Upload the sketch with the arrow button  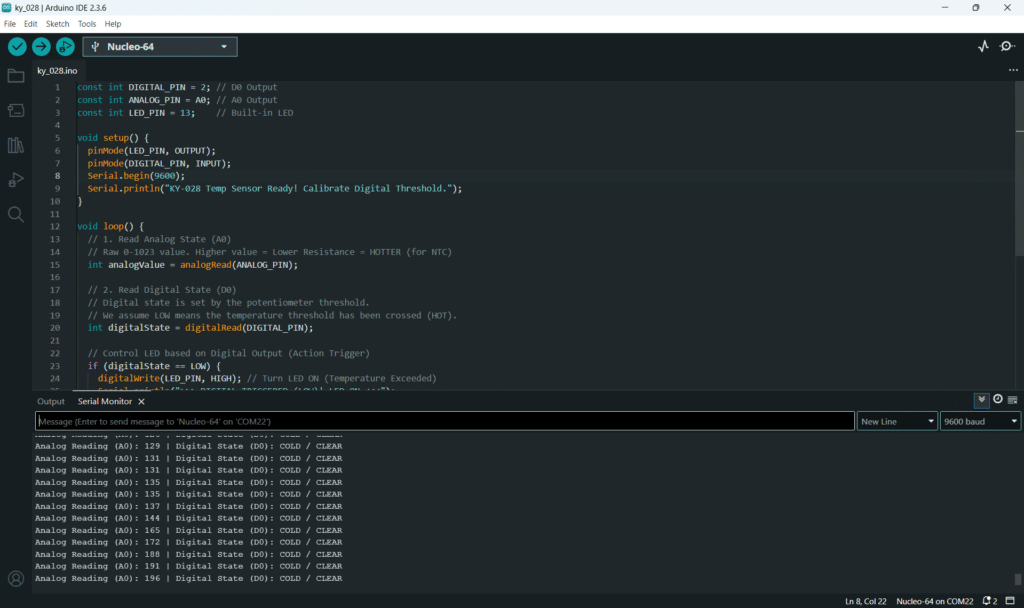(41, 46)
